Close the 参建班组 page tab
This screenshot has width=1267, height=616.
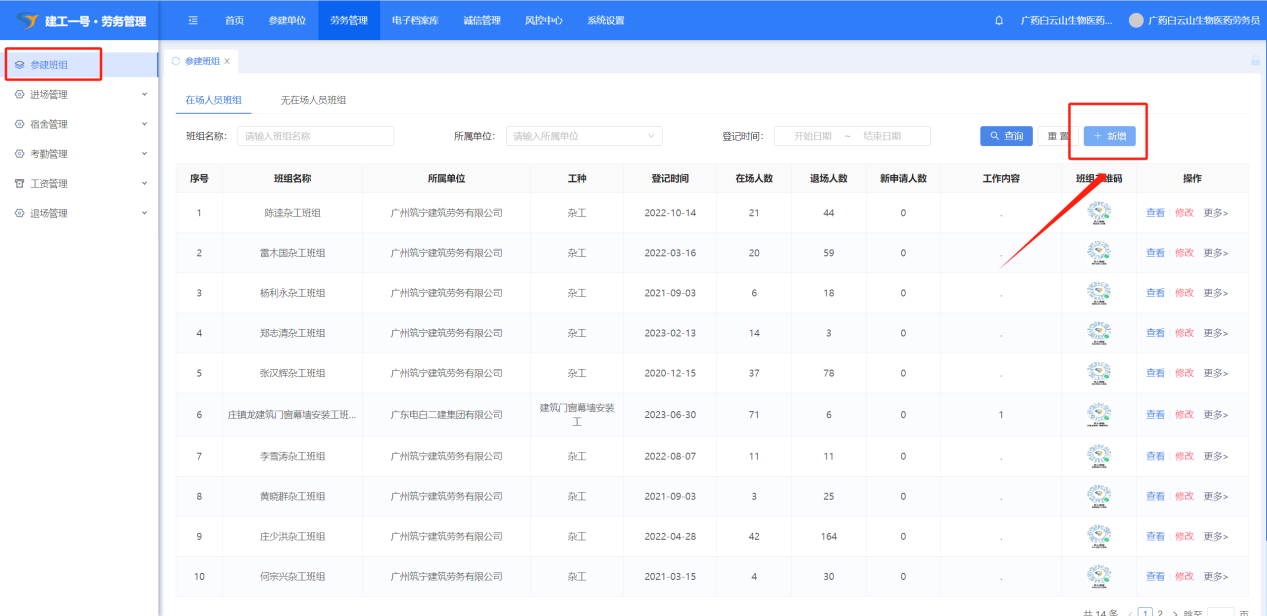[x=227, y=61]
